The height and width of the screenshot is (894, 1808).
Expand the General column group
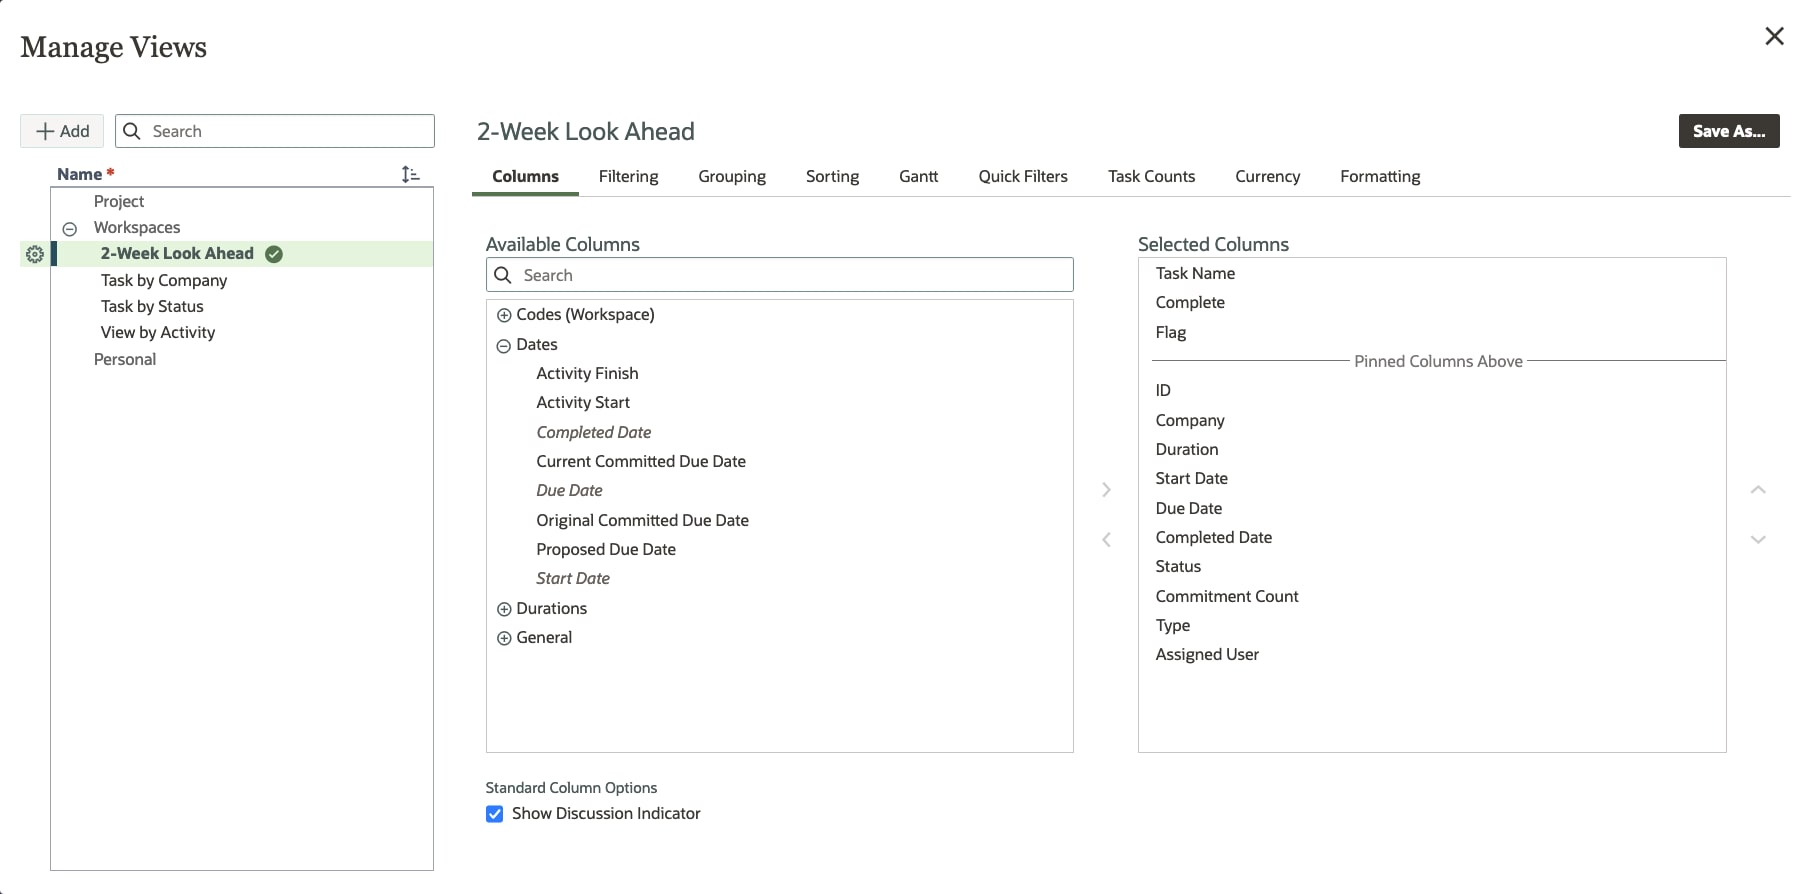[x=504, y=638]
